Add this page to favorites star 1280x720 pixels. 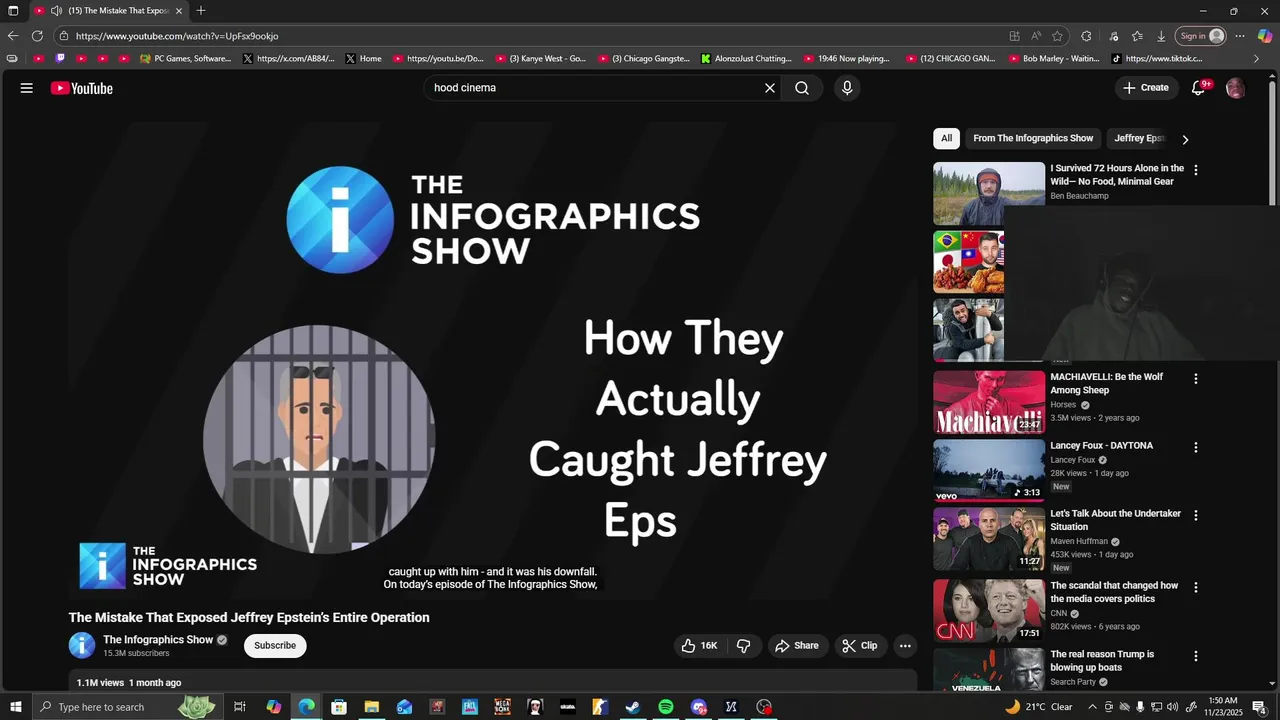[x=1058, y=36]
